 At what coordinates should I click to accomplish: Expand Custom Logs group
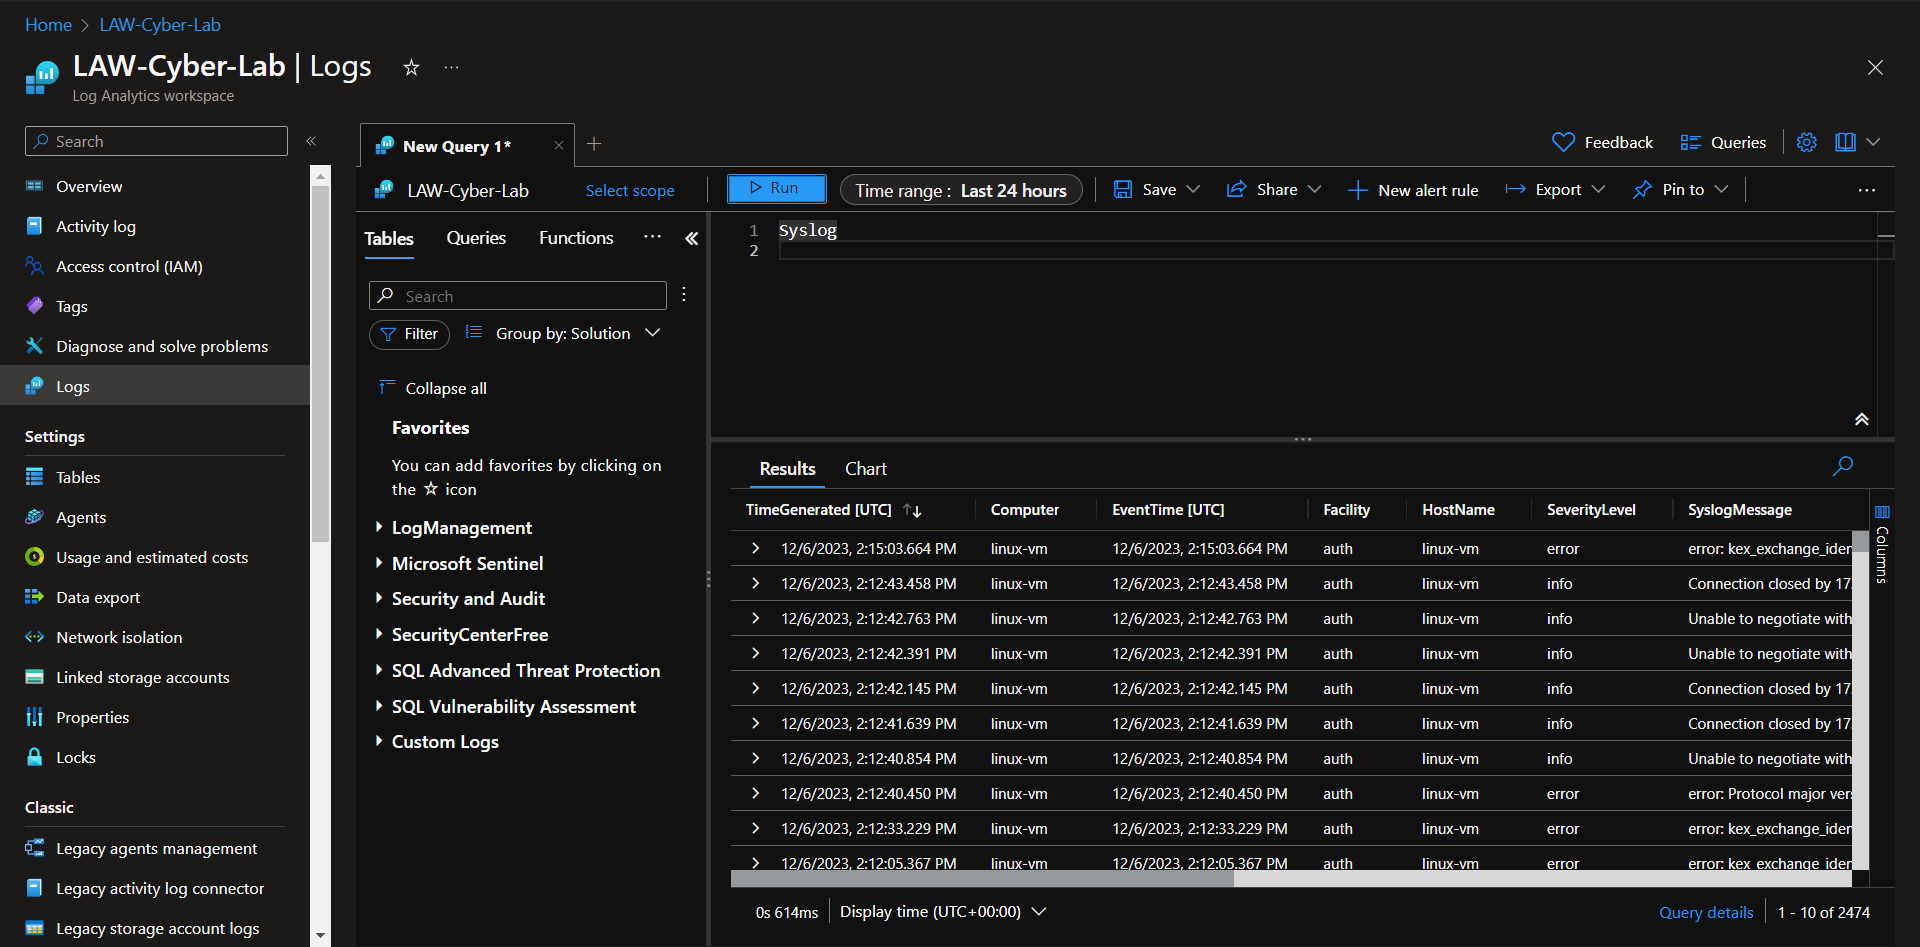tap(379, 741)
